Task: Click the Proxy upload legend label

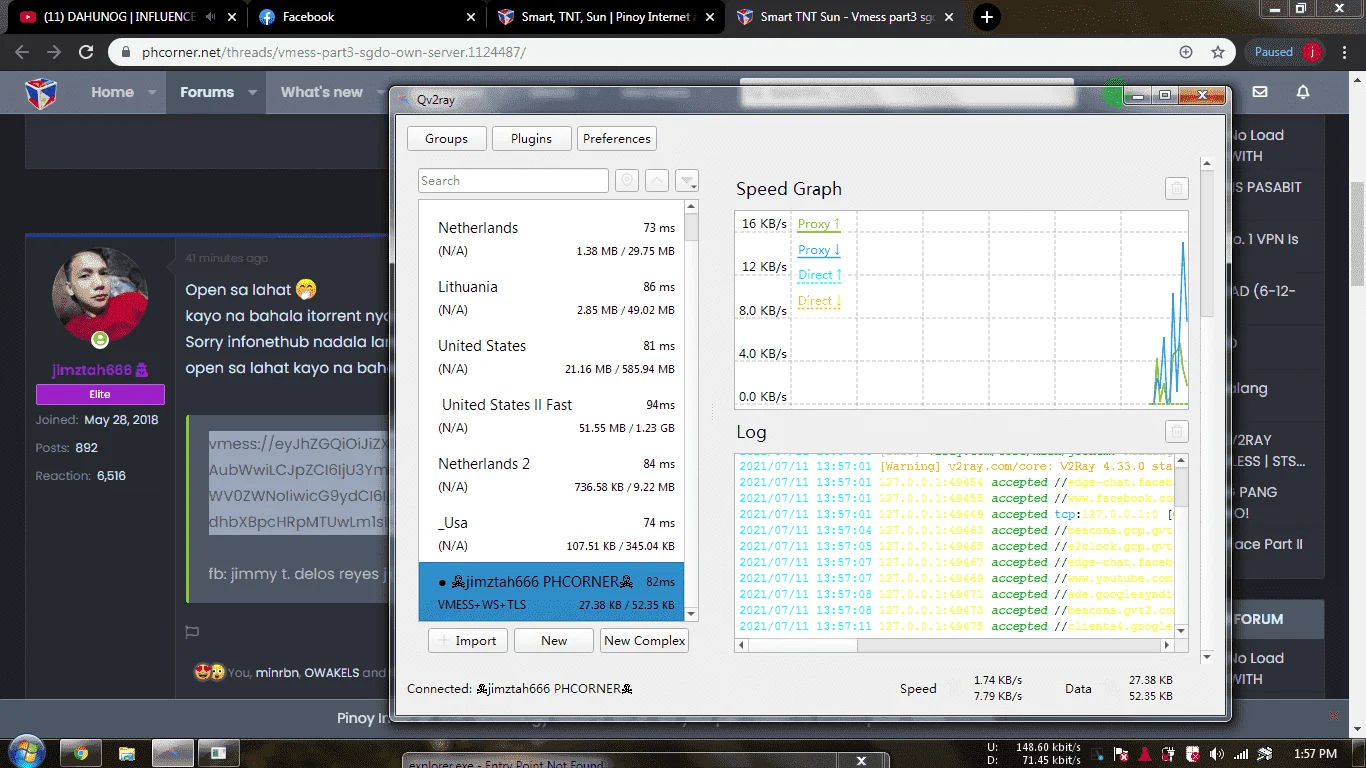Action: tap(819, 224)
